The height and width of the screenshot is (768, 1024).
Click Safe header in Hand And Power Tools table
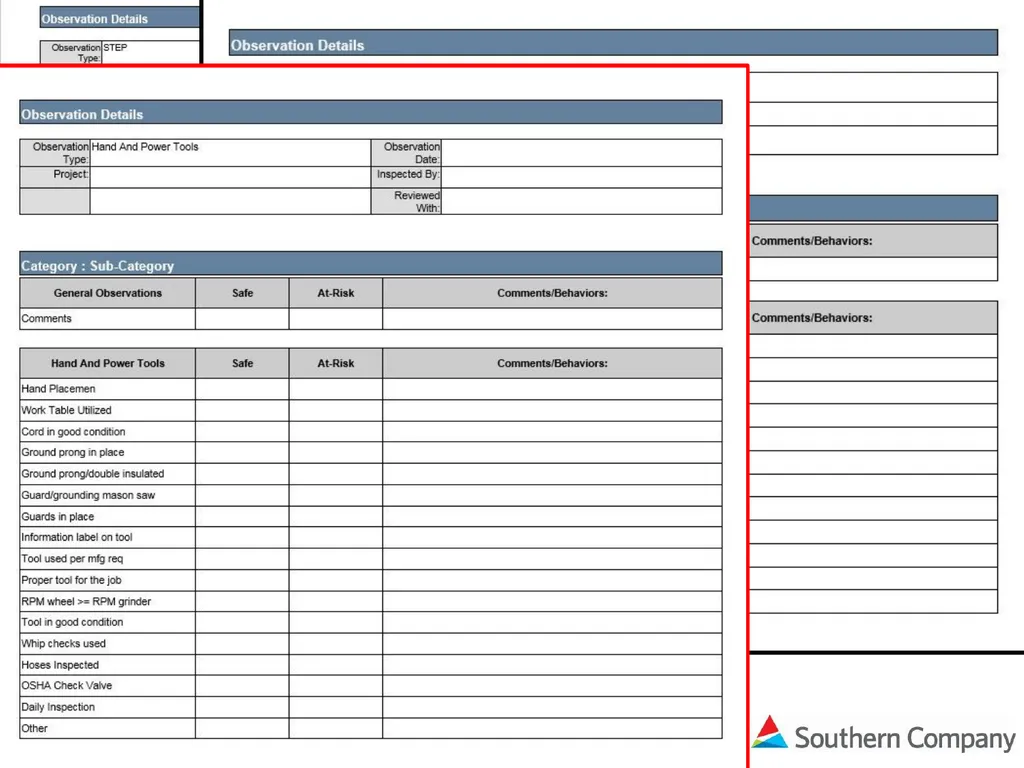[x=242, y=363]
